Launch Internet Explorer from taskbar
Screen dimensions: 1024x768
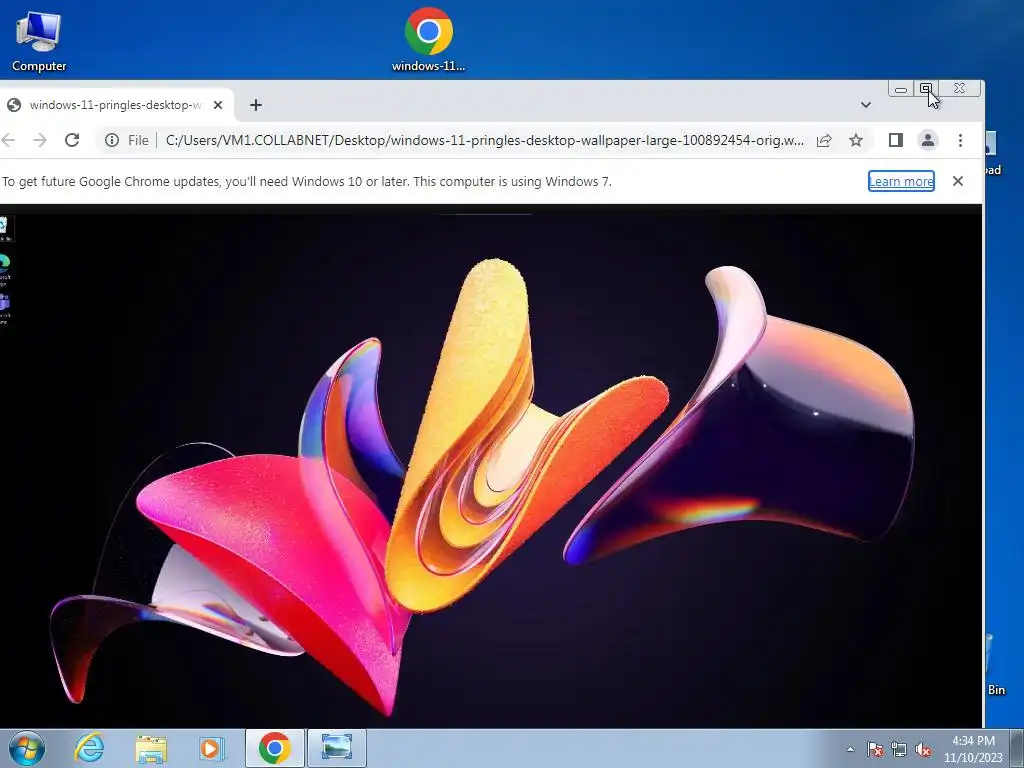(x=89, y=748)
